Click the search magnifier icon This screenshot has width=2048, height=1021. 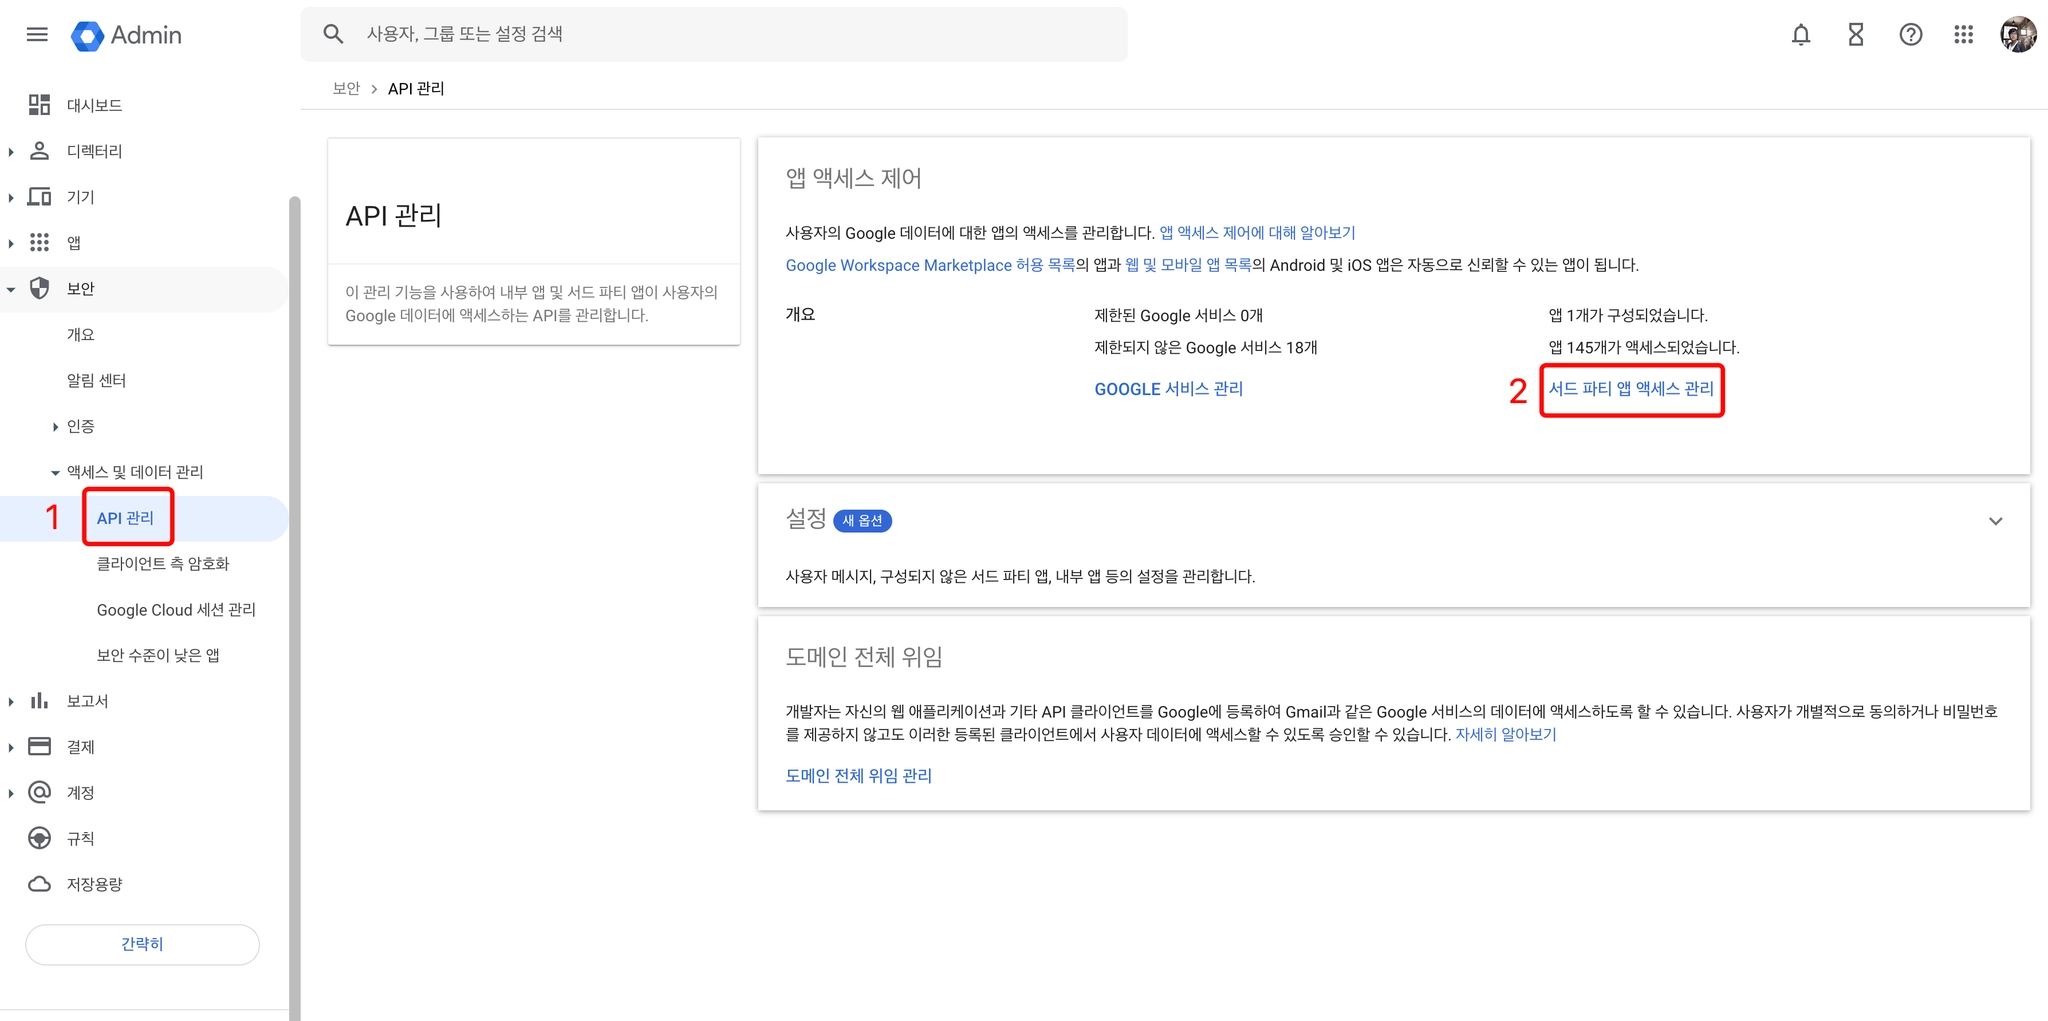tap(333, 34)
